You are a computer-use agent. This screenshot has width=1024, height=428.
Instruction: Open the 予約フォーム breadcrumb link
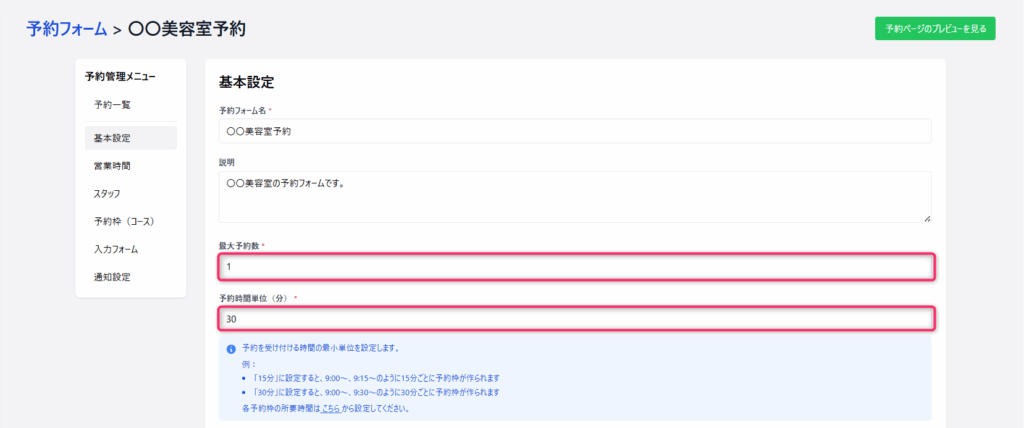(x=66, y=29)
